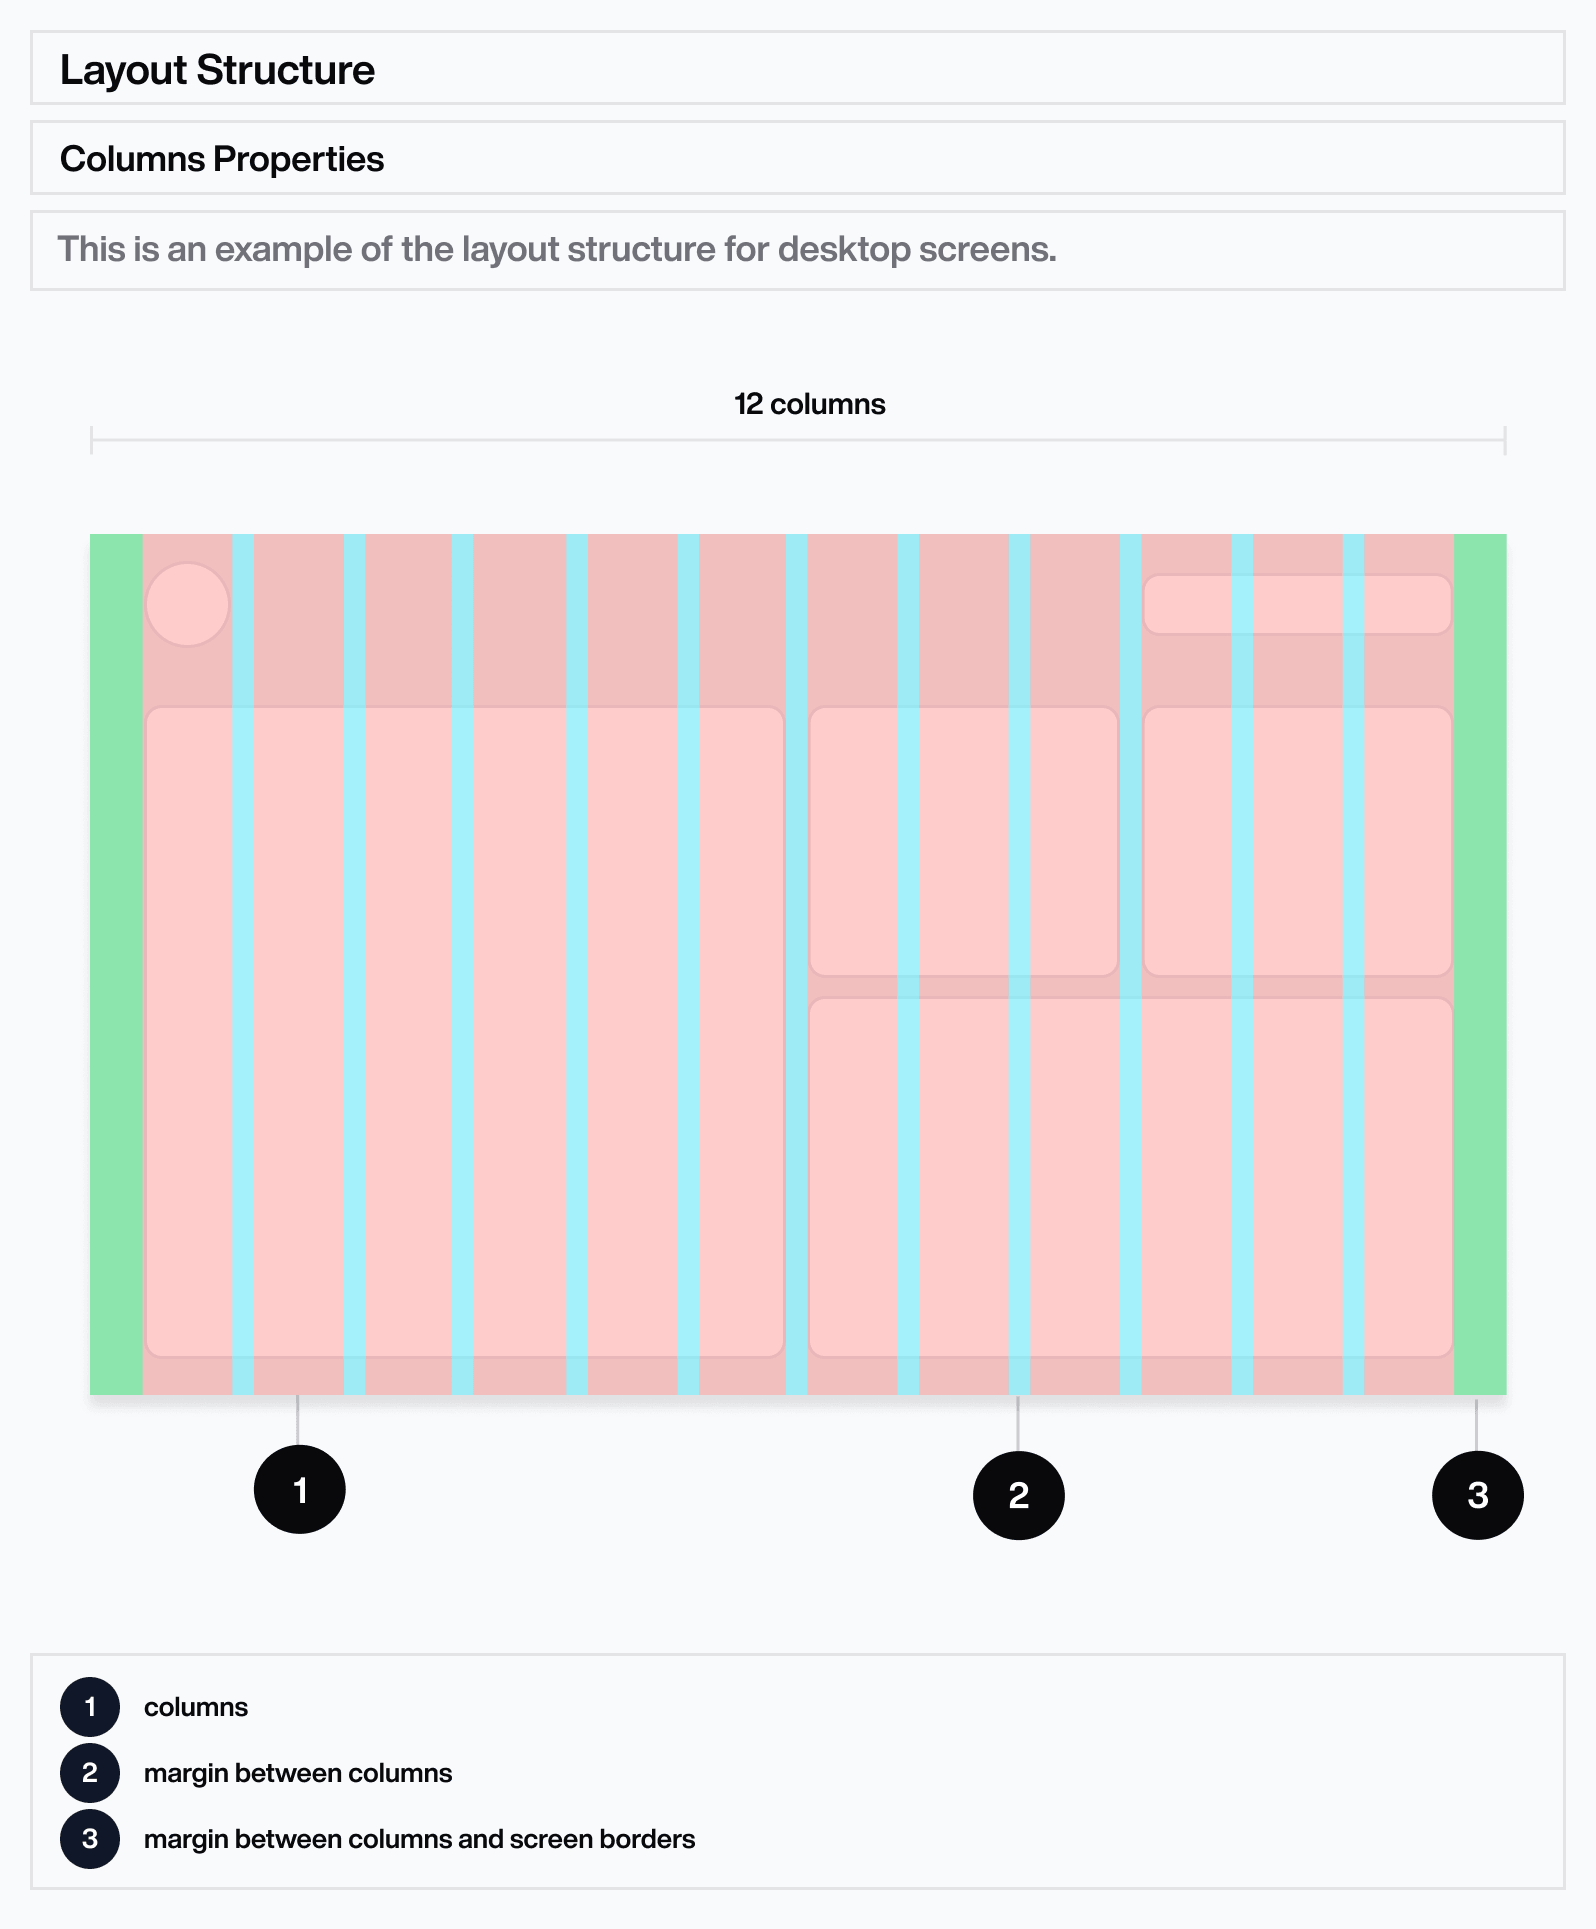Click the 12 columns label
The image size is (1596, 1929).
[x=809, y=404]
